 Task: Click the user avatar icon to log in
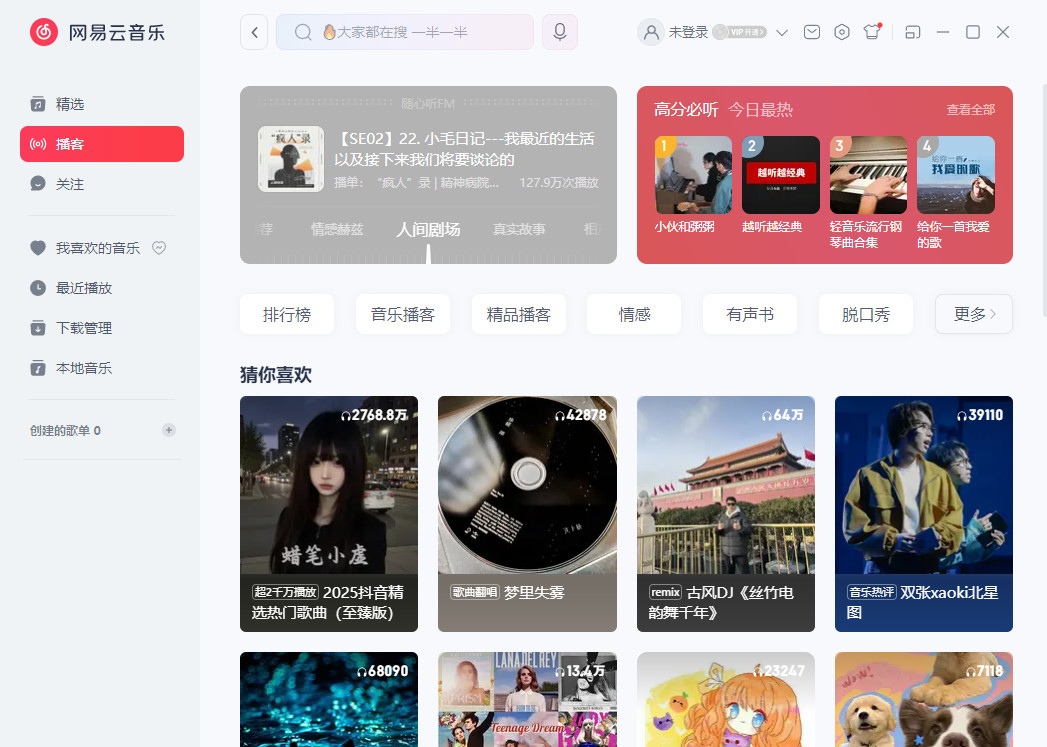tap(651, 32)
